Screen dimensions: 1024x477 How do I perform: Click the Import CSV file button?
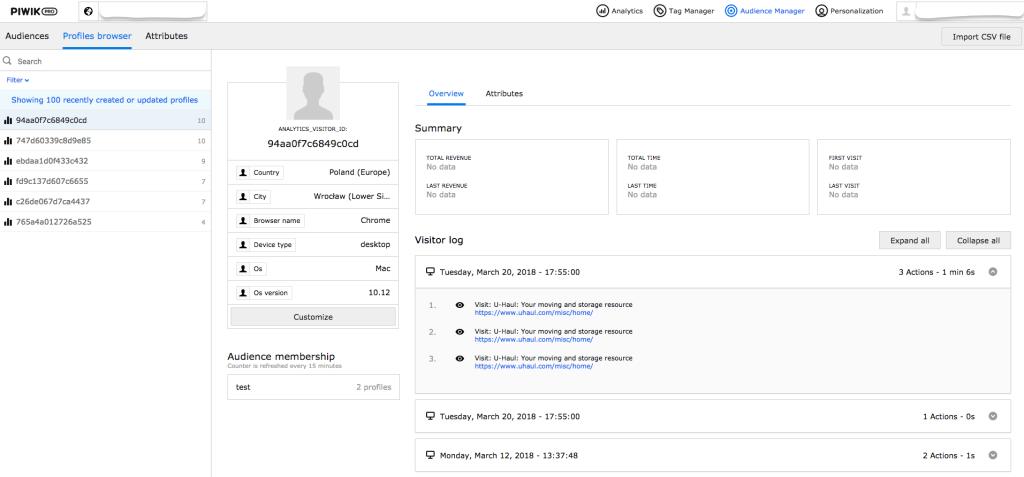click(981, 37)
